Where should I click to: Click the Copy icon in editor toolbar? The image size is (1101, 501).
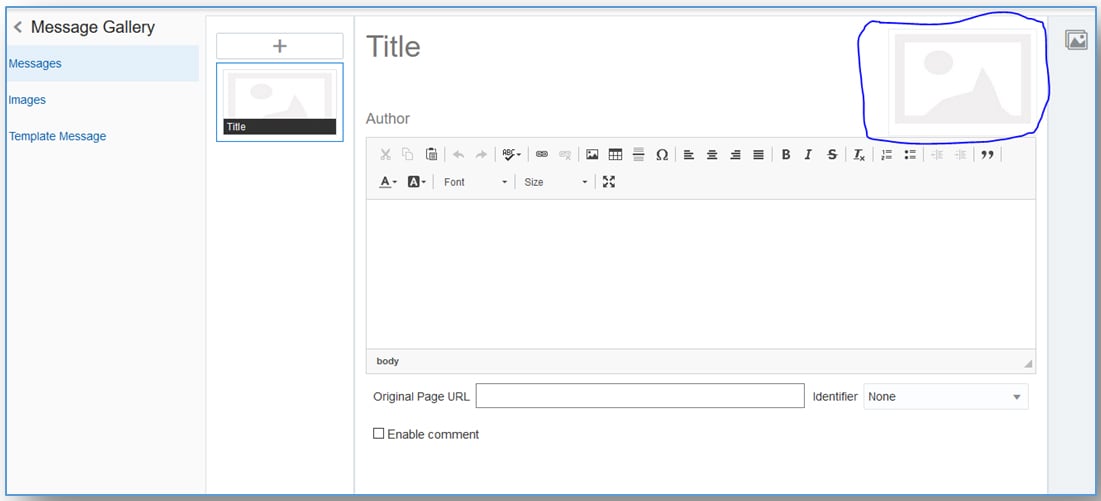(408, 154)
